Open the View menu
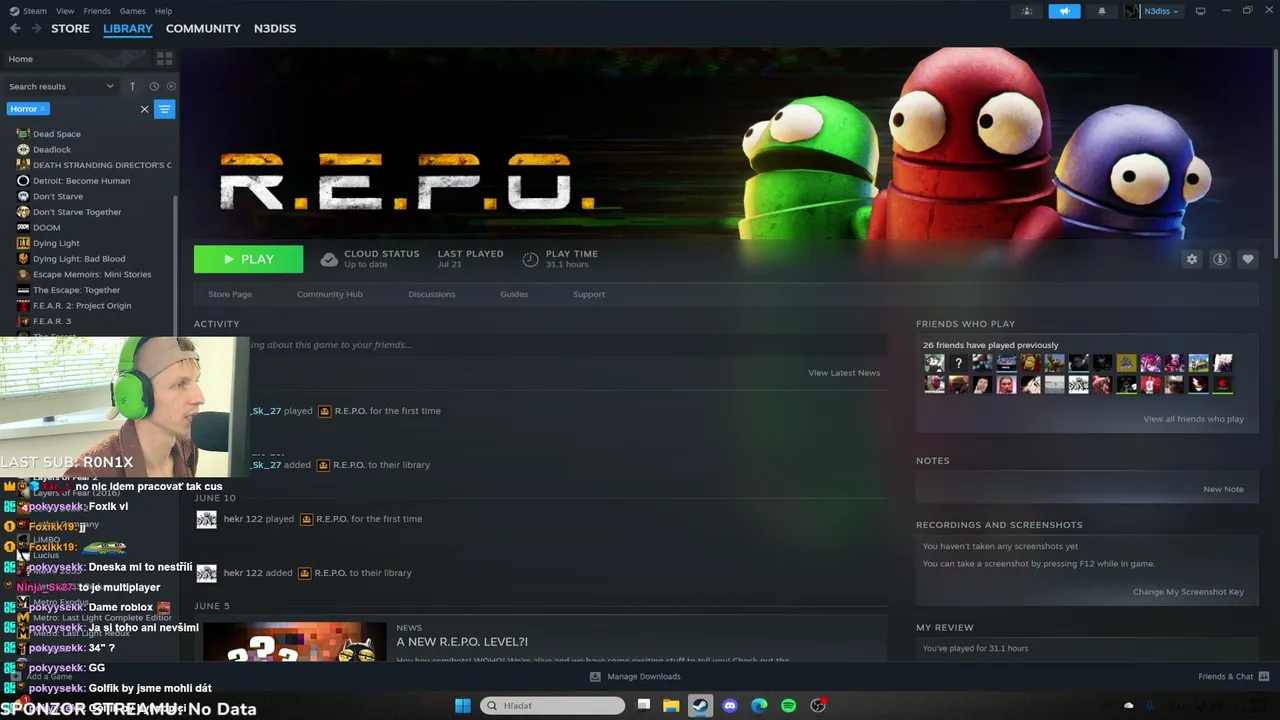Viewport: 1280px width, 720px height. point(65,11)
